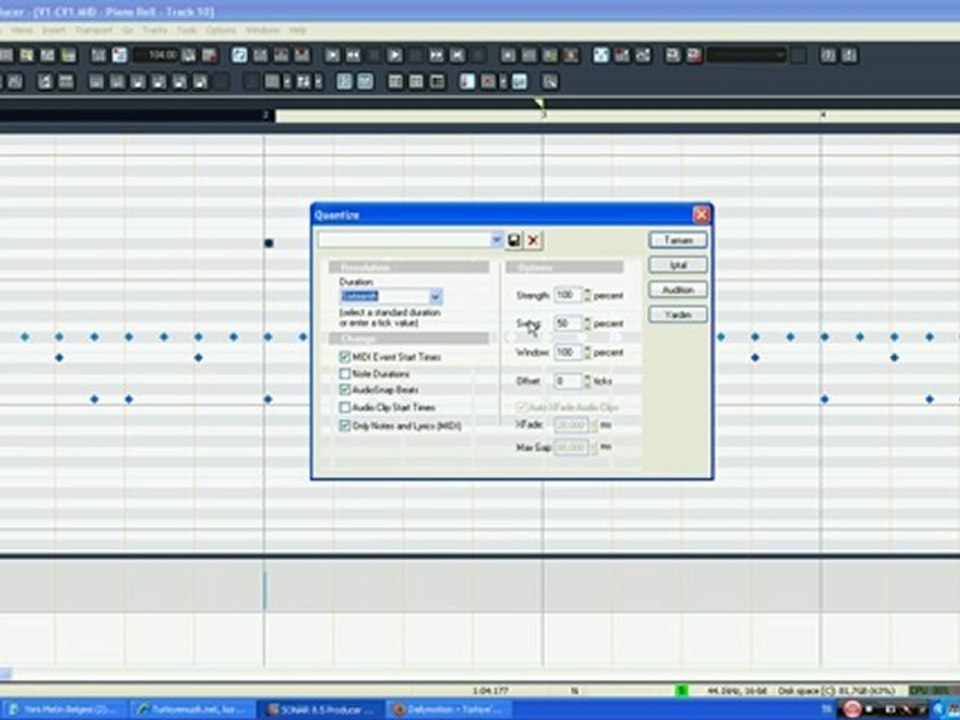Switch to the SONAR 8.5 Producer taskbar button
Screen dimensions: 960x720
click(321, 710)
